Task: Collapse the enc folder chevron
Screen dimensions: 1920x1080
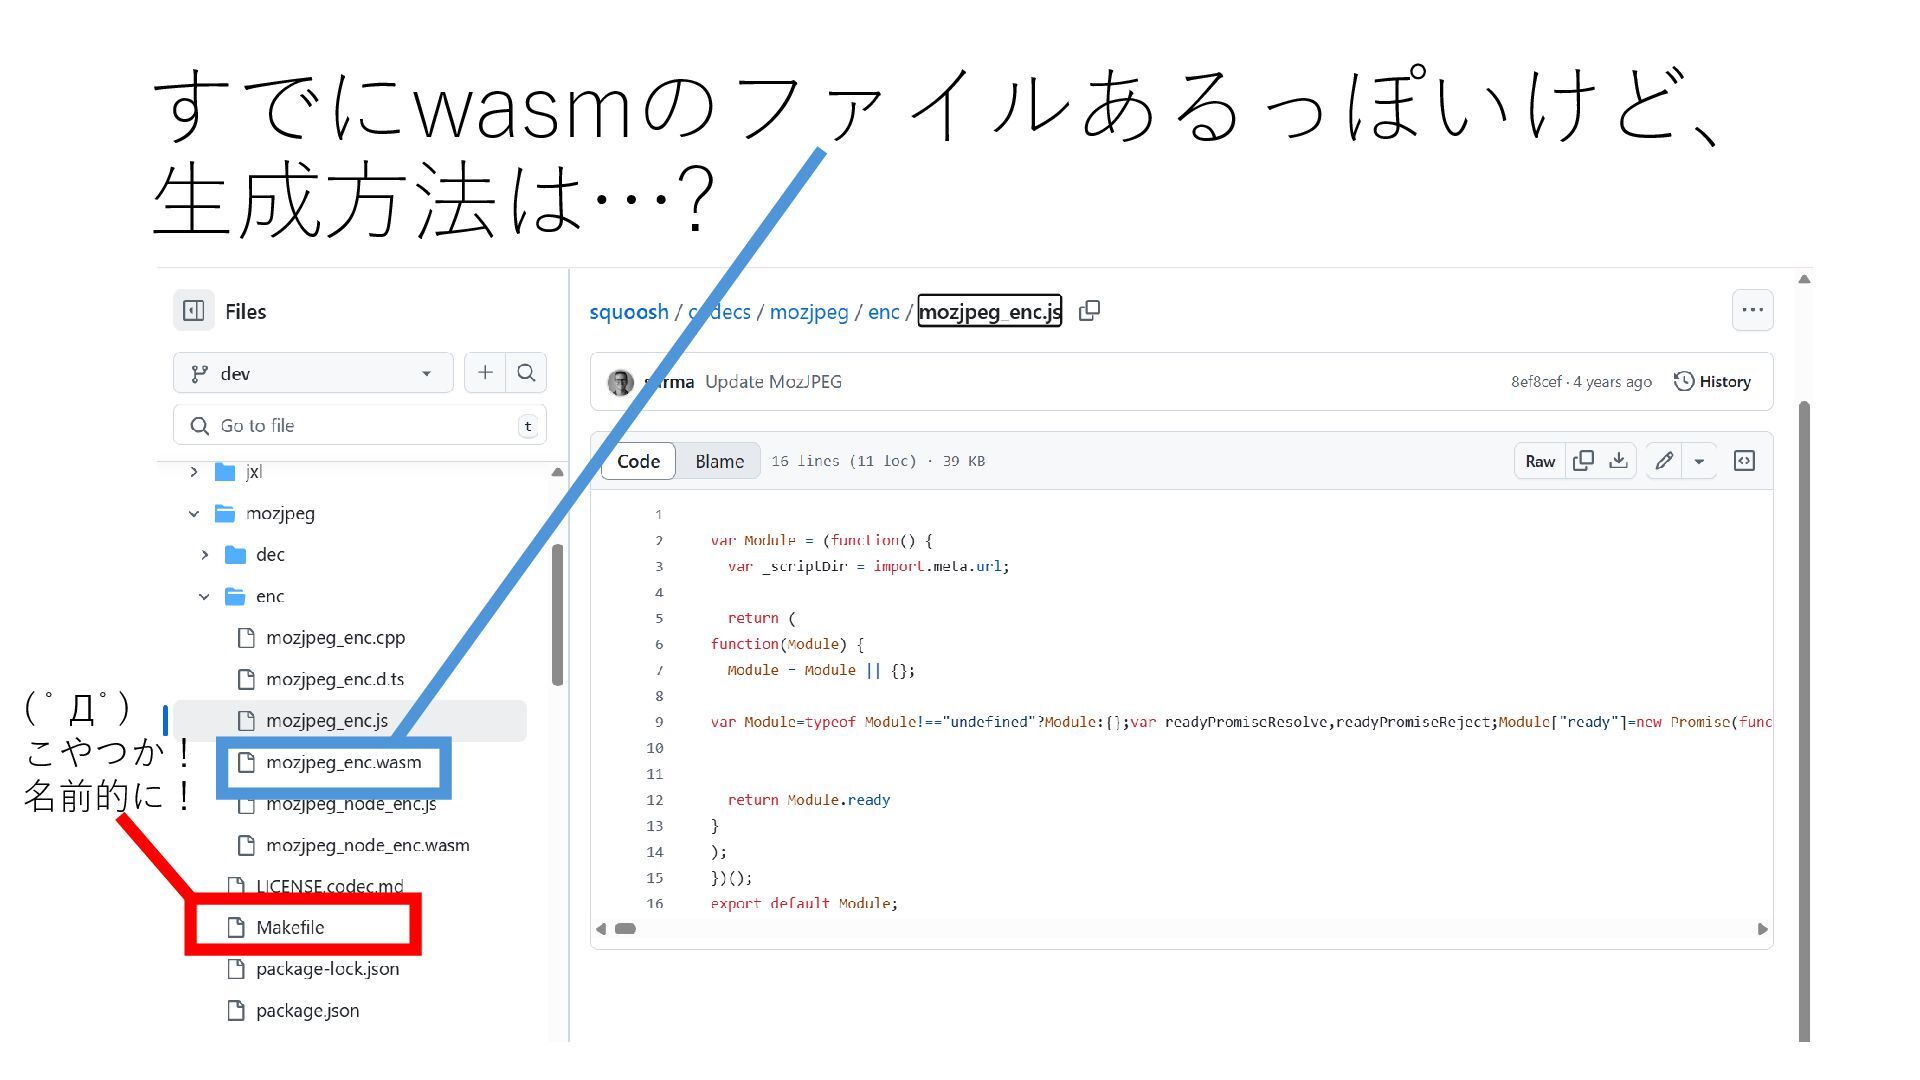Action: pyautogui.click(x=204, y=596)
